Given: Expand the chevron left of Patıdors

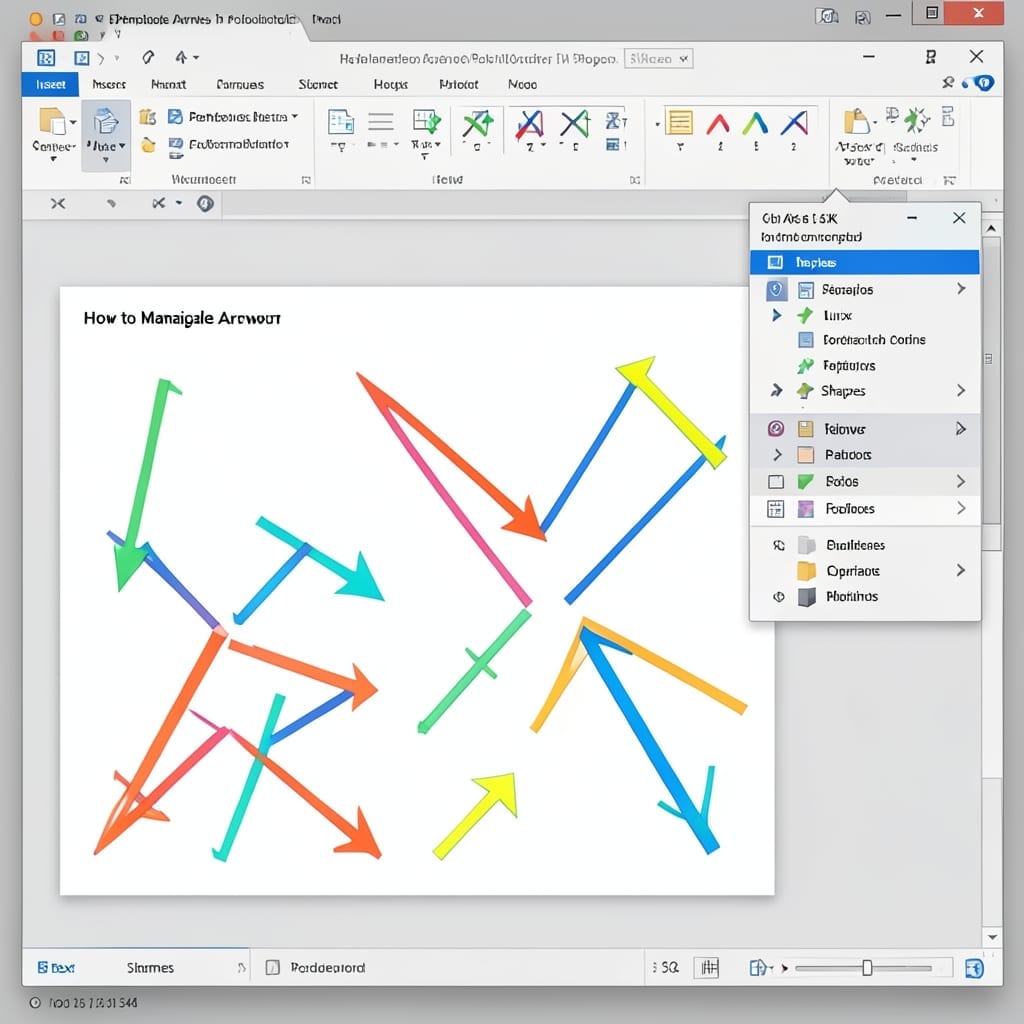Looking at the screenshot, I should pyautogui.click(x=777, y=455).
